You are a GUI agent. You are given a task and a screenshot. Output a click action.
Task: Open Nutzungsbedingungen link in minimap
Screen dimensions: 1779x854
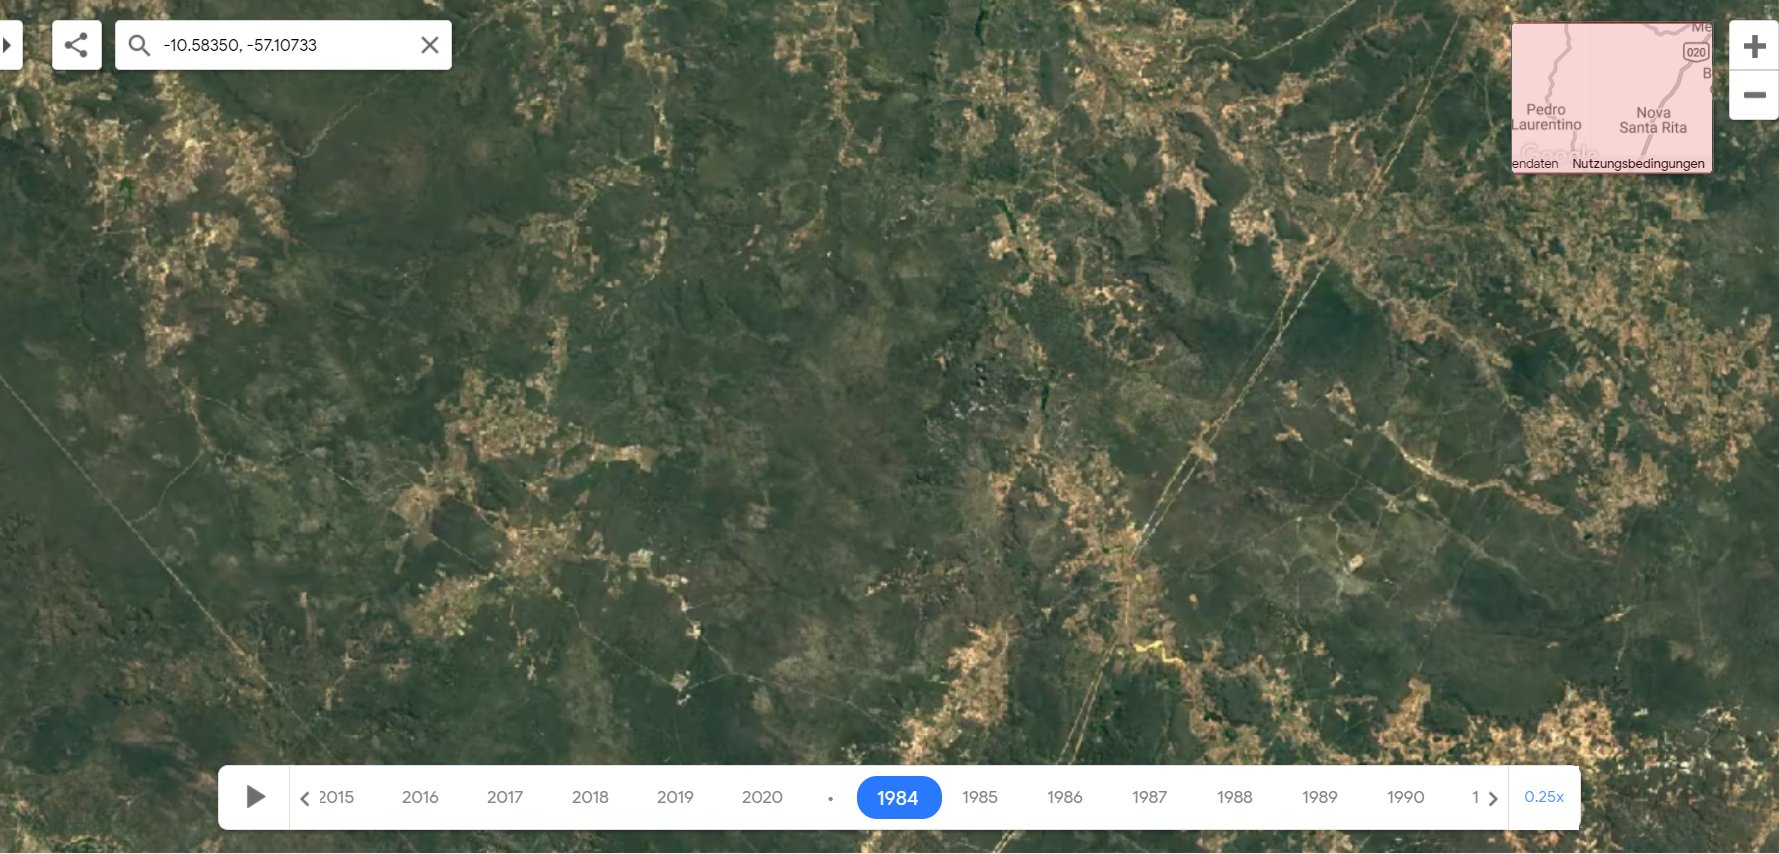(1638, 164)
